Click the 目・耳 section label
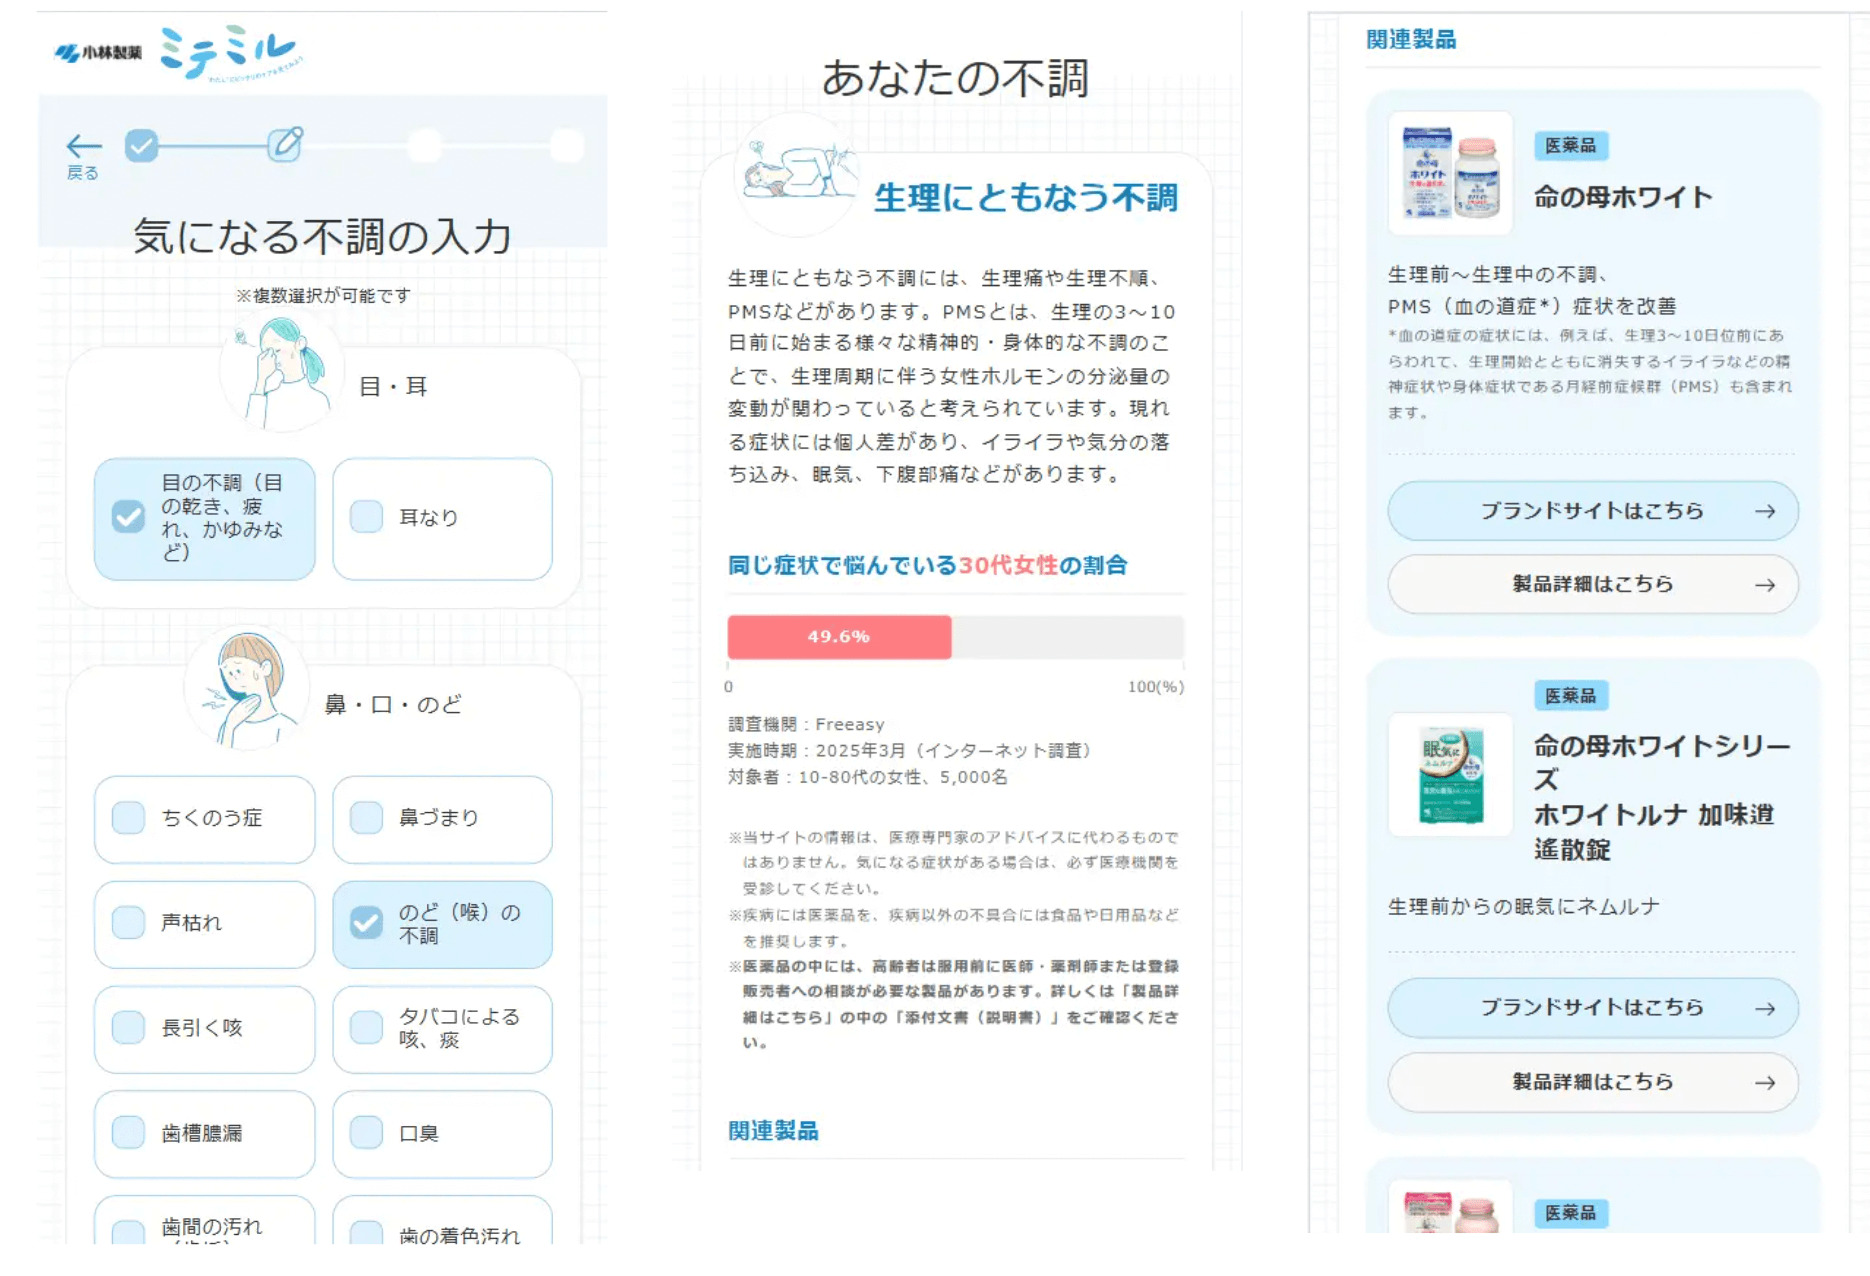This screenshot has width=1870, height=1276. point(393,387)
